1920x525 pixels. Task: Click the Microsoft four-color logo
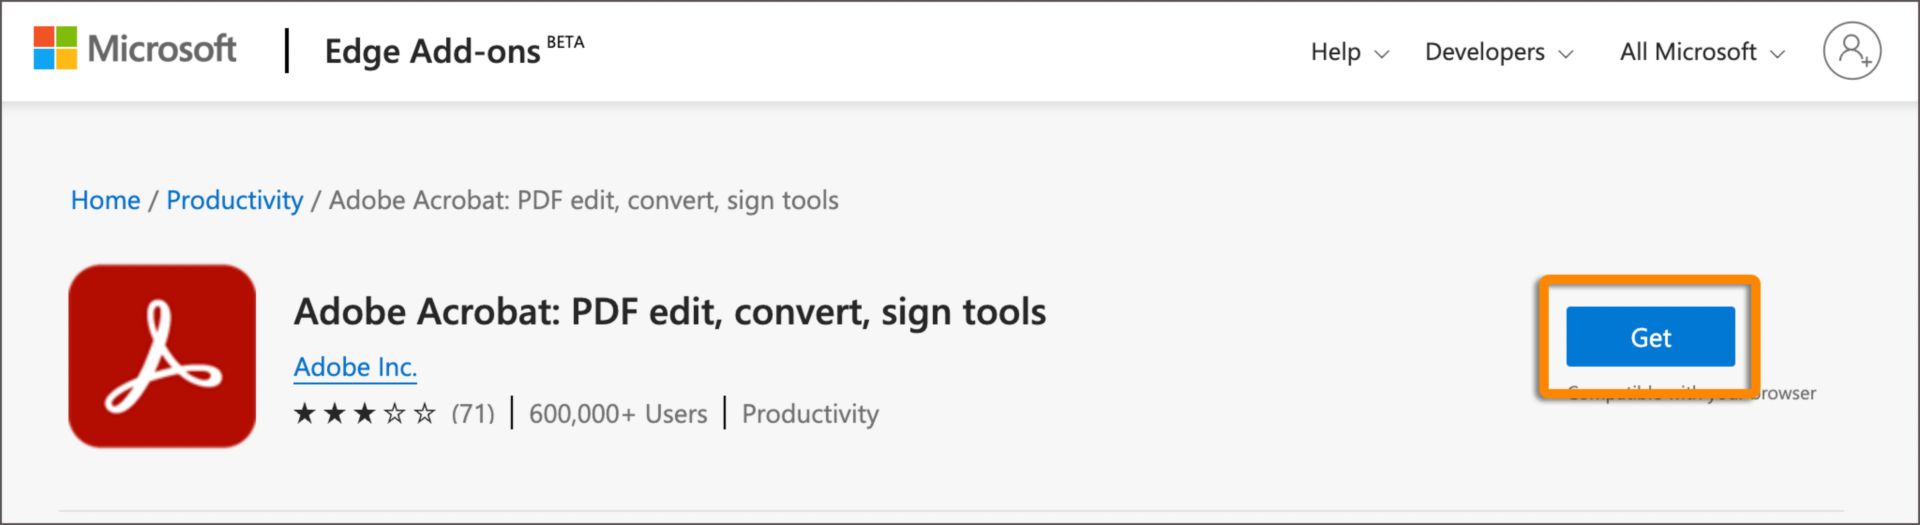pos(55,48)
